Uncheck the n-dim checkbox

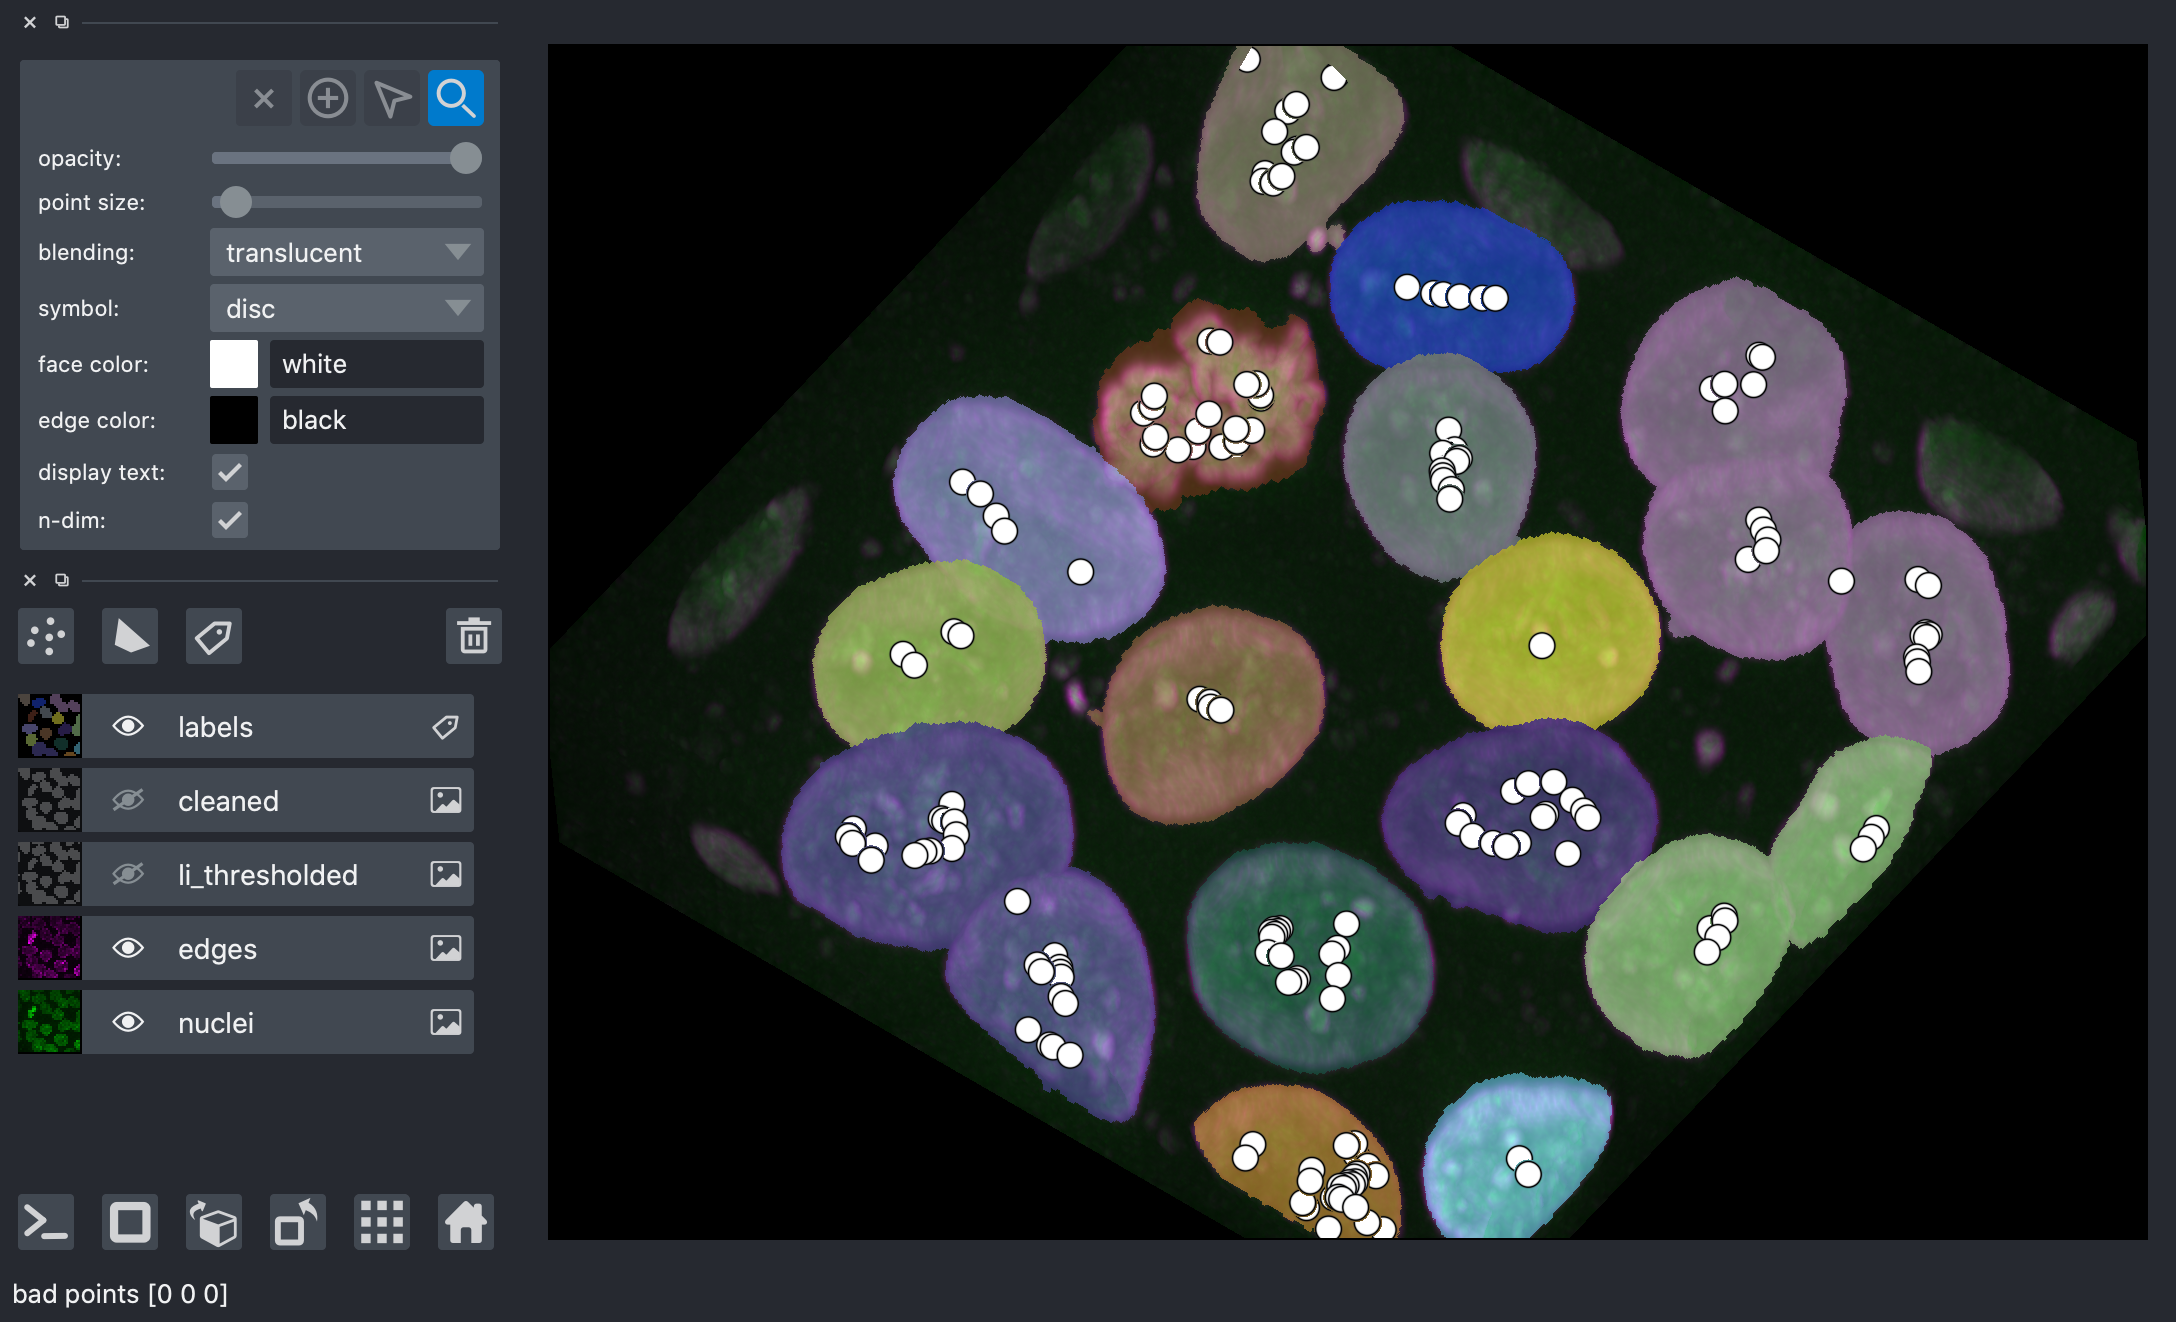coord(230,520)
